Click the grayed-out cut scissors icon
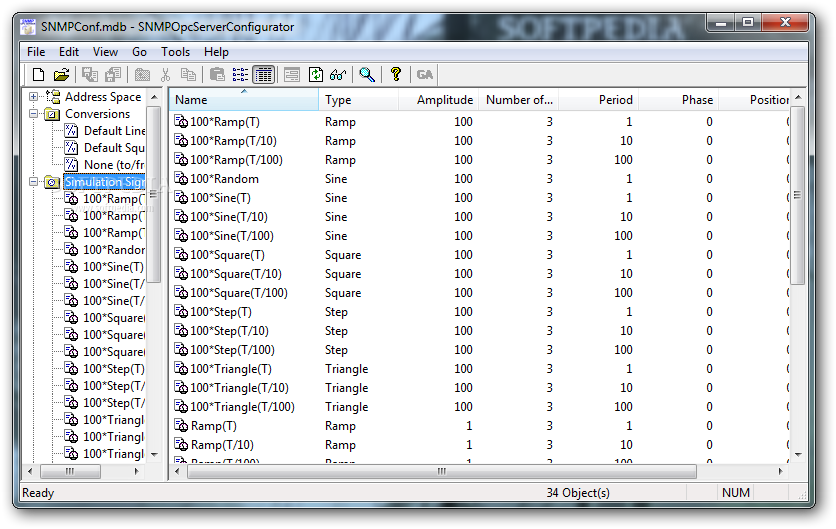 pos(166,75)
